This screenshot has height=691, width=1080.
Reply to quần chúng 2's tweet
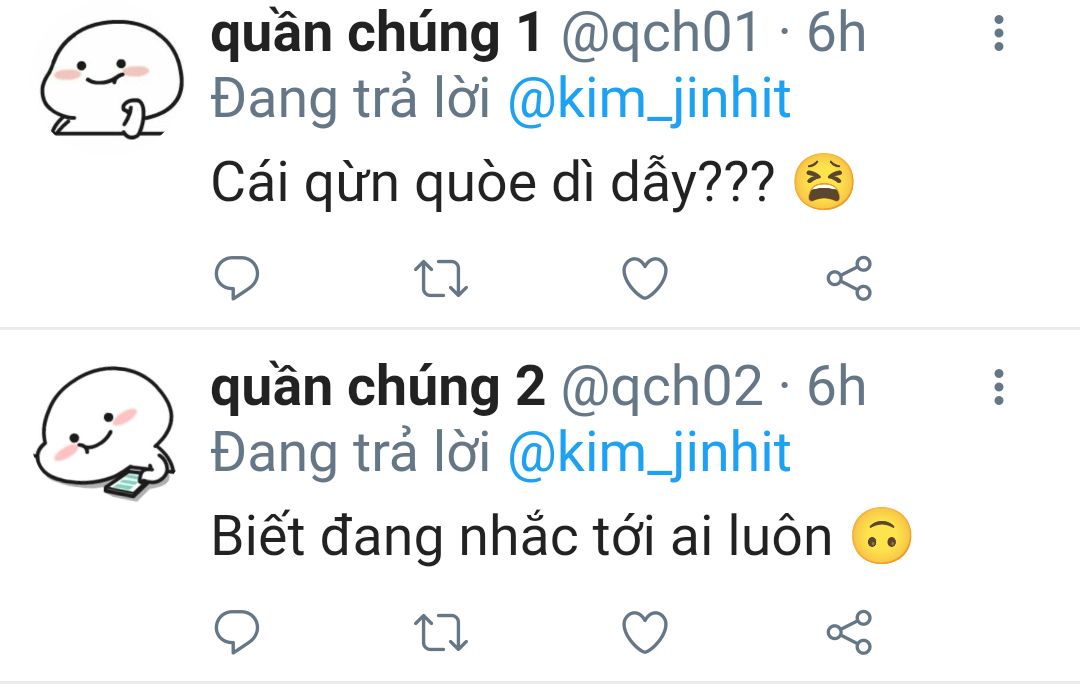(238, 631)
